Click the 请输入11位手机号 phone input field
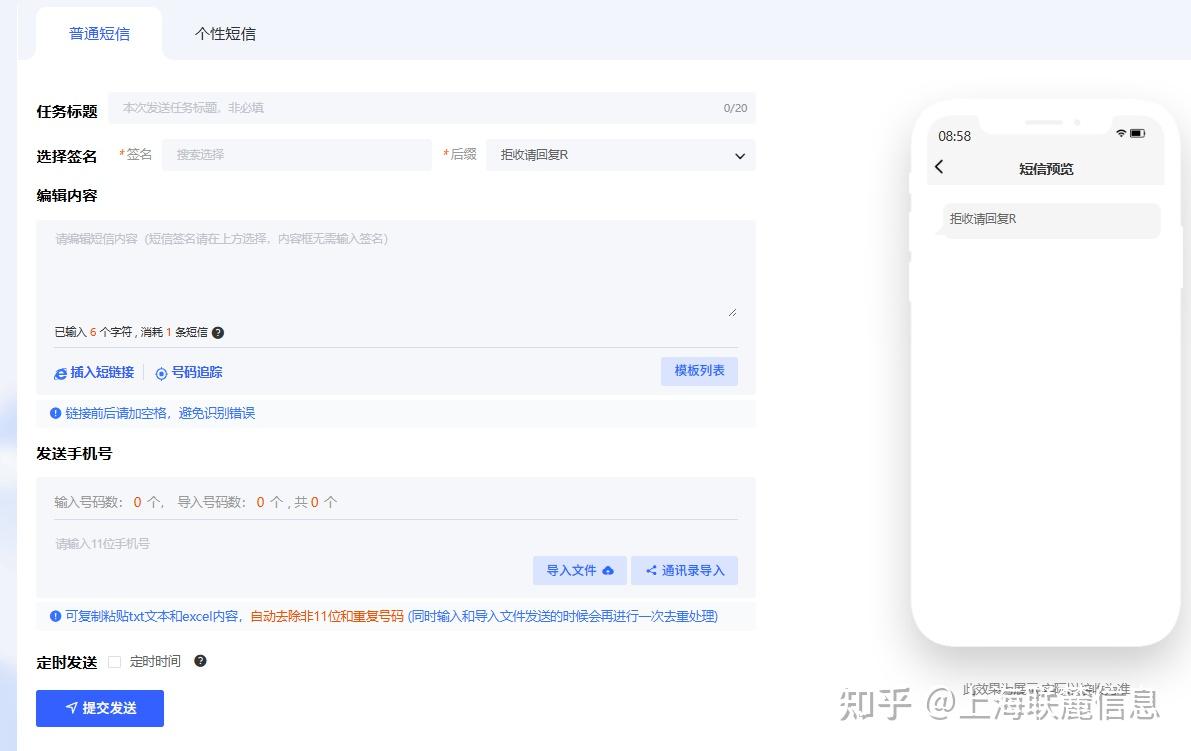The image size is (1191, 751). 292,544
